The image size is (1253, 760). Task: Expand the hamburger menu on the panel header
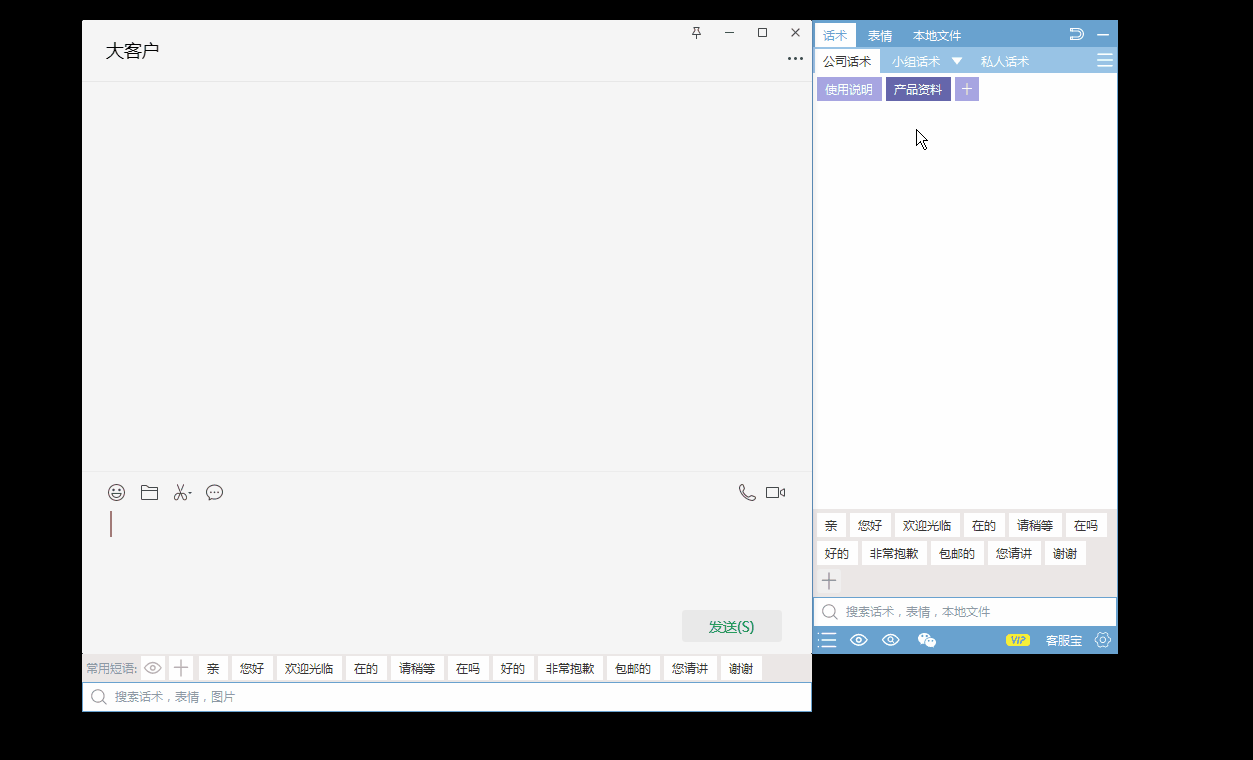tap(1104, 60)
